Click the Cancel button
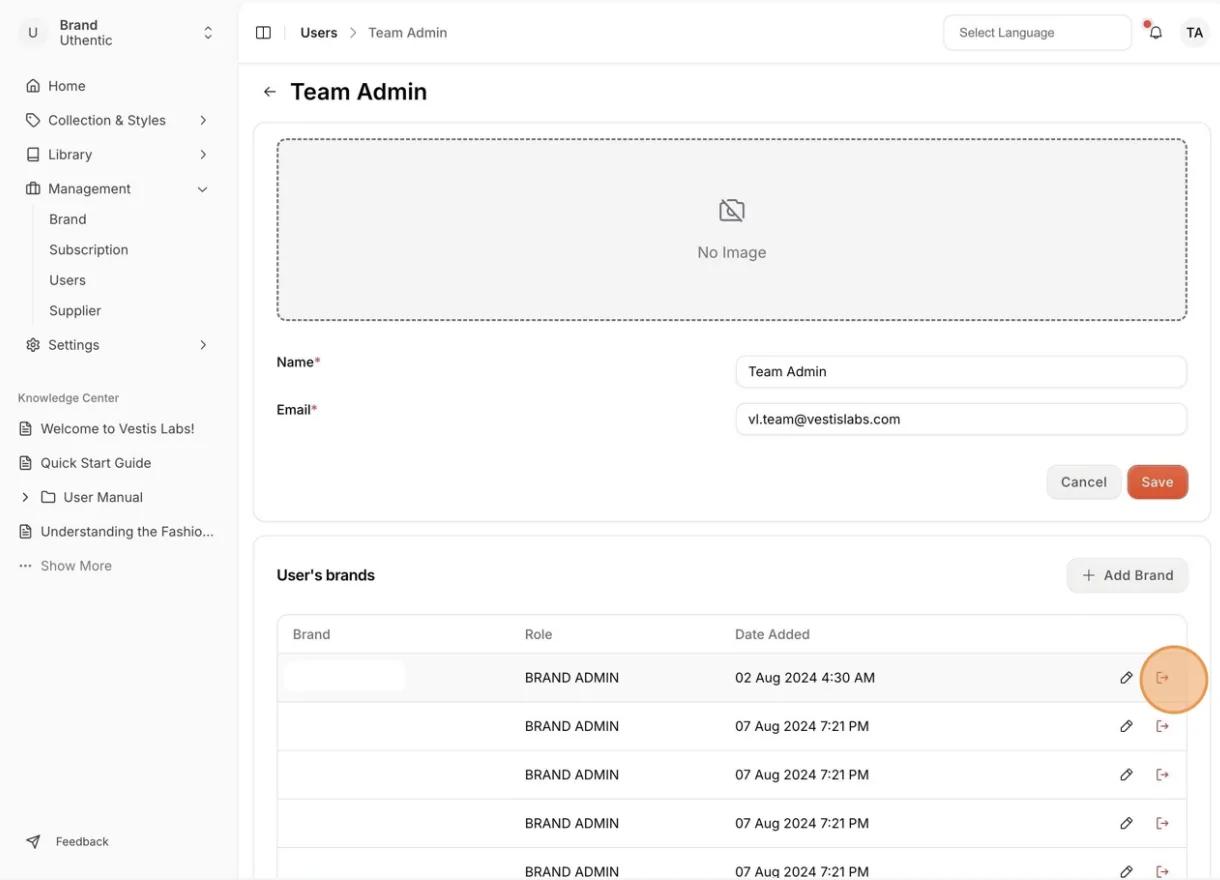1220x880 pixels. click(x=1084, y=482)
